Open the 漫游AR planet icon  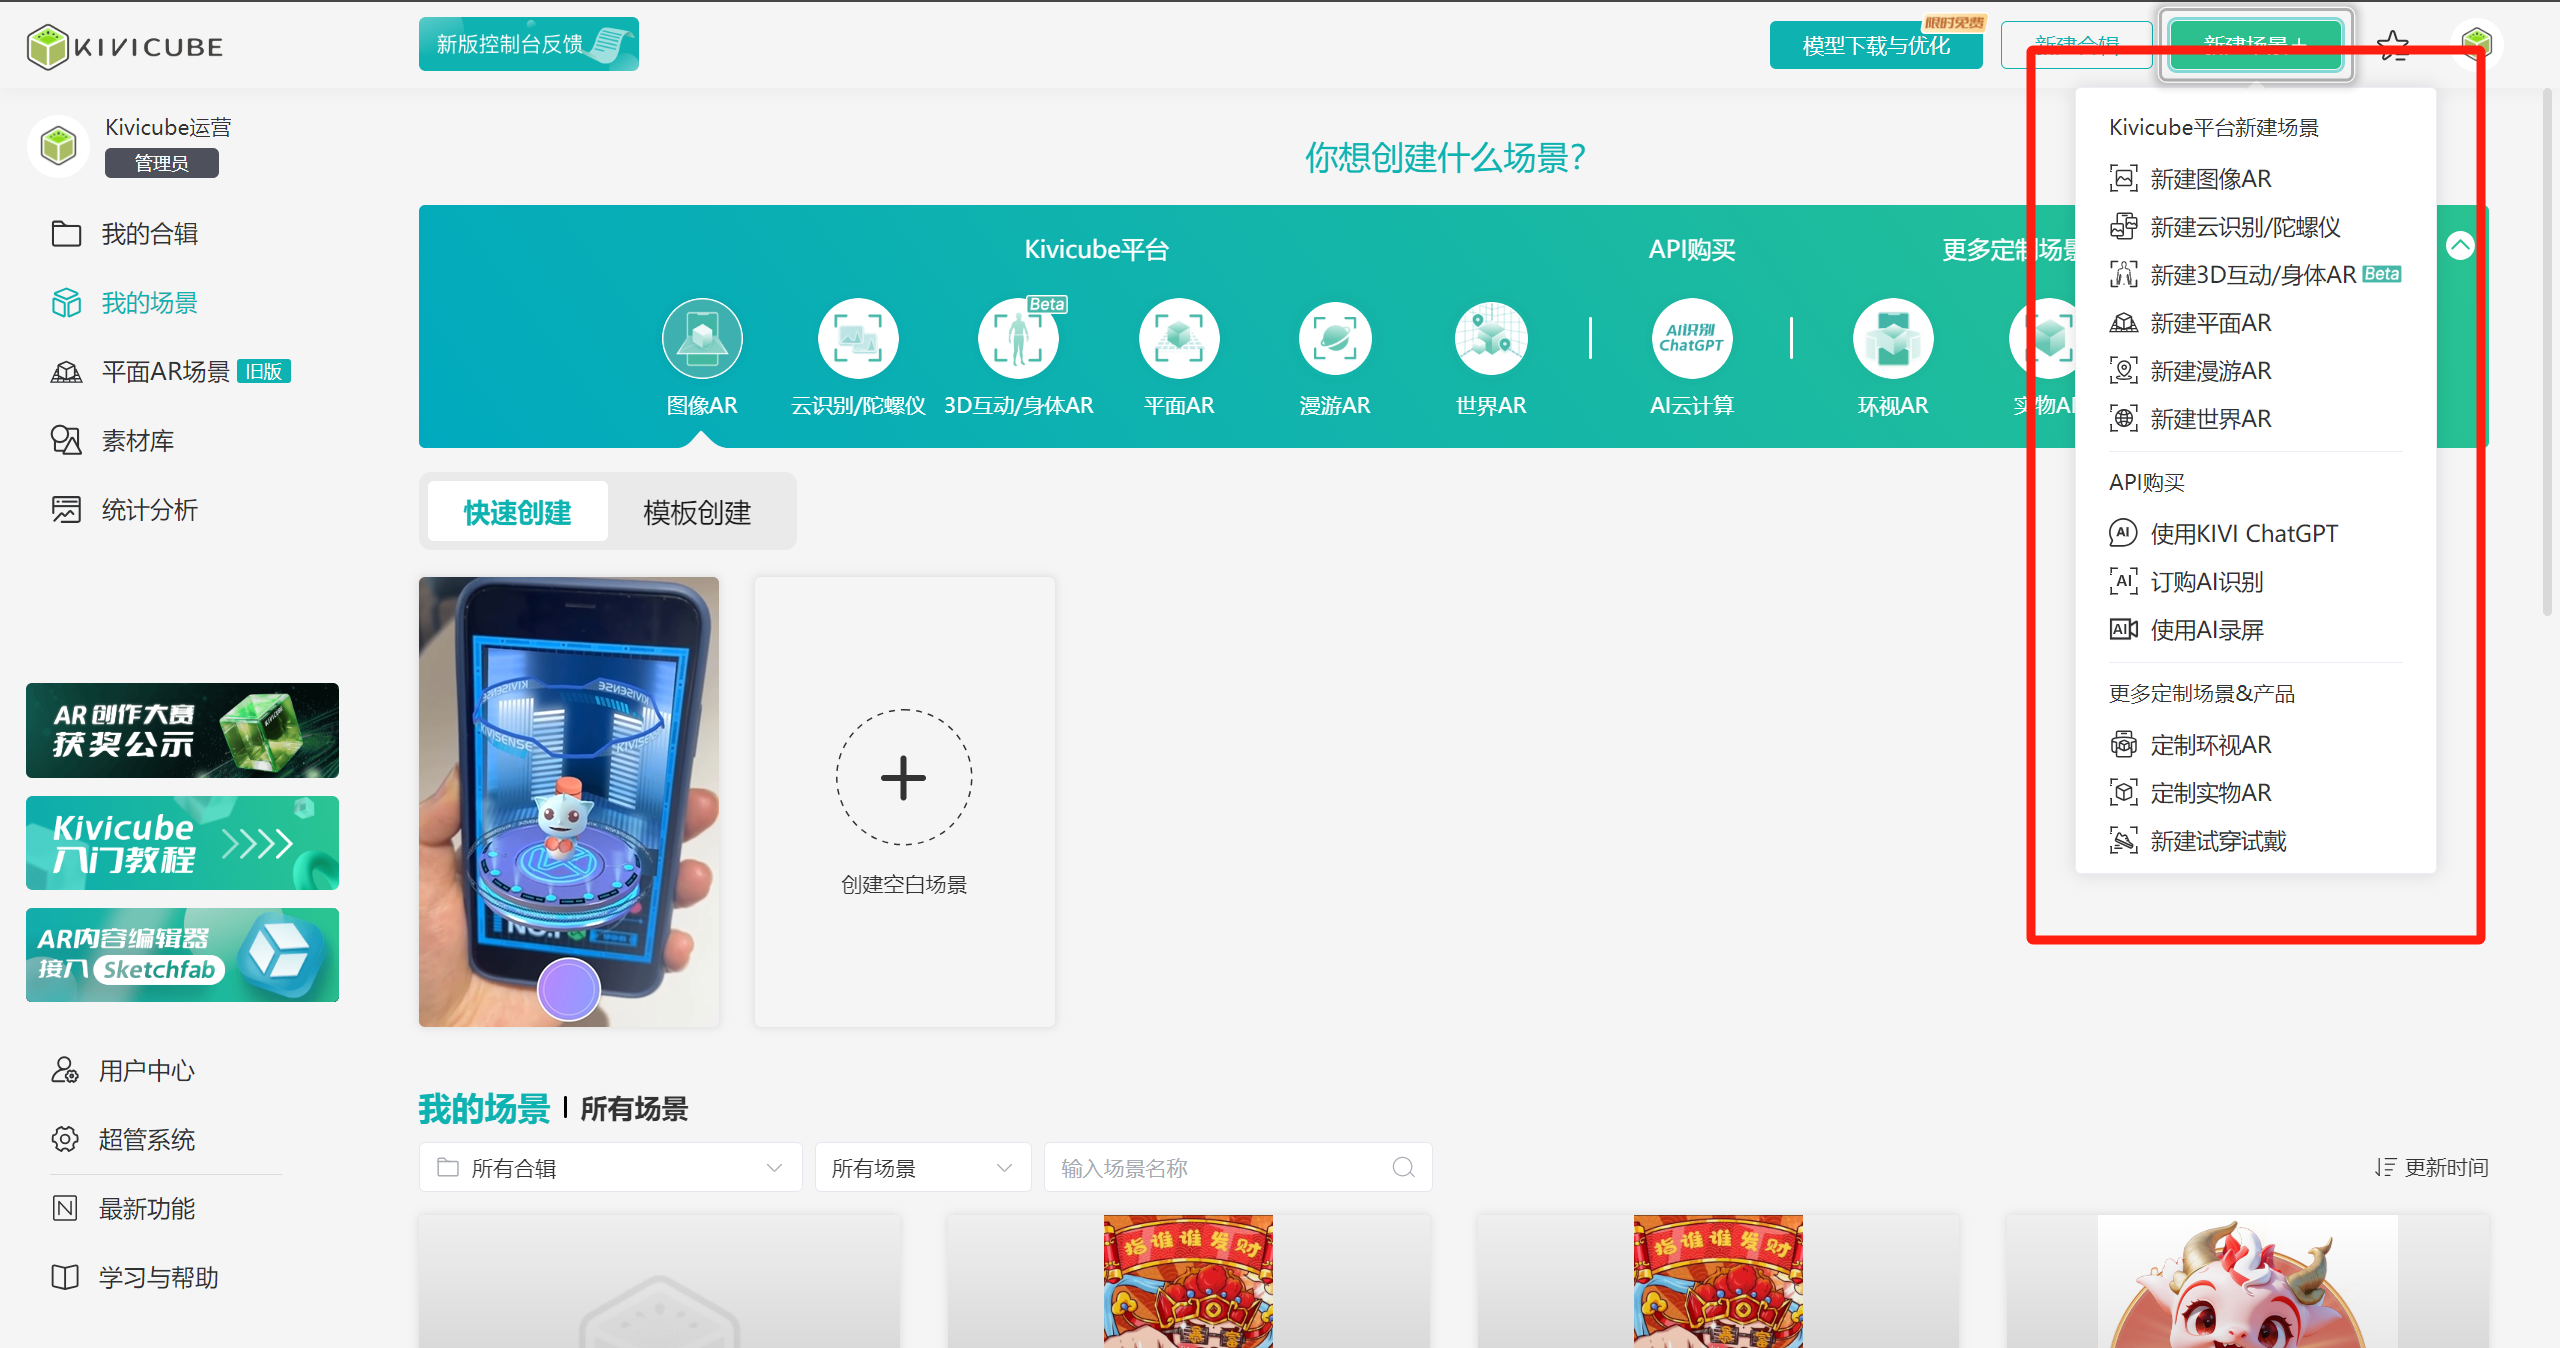tap(1335, 339)
